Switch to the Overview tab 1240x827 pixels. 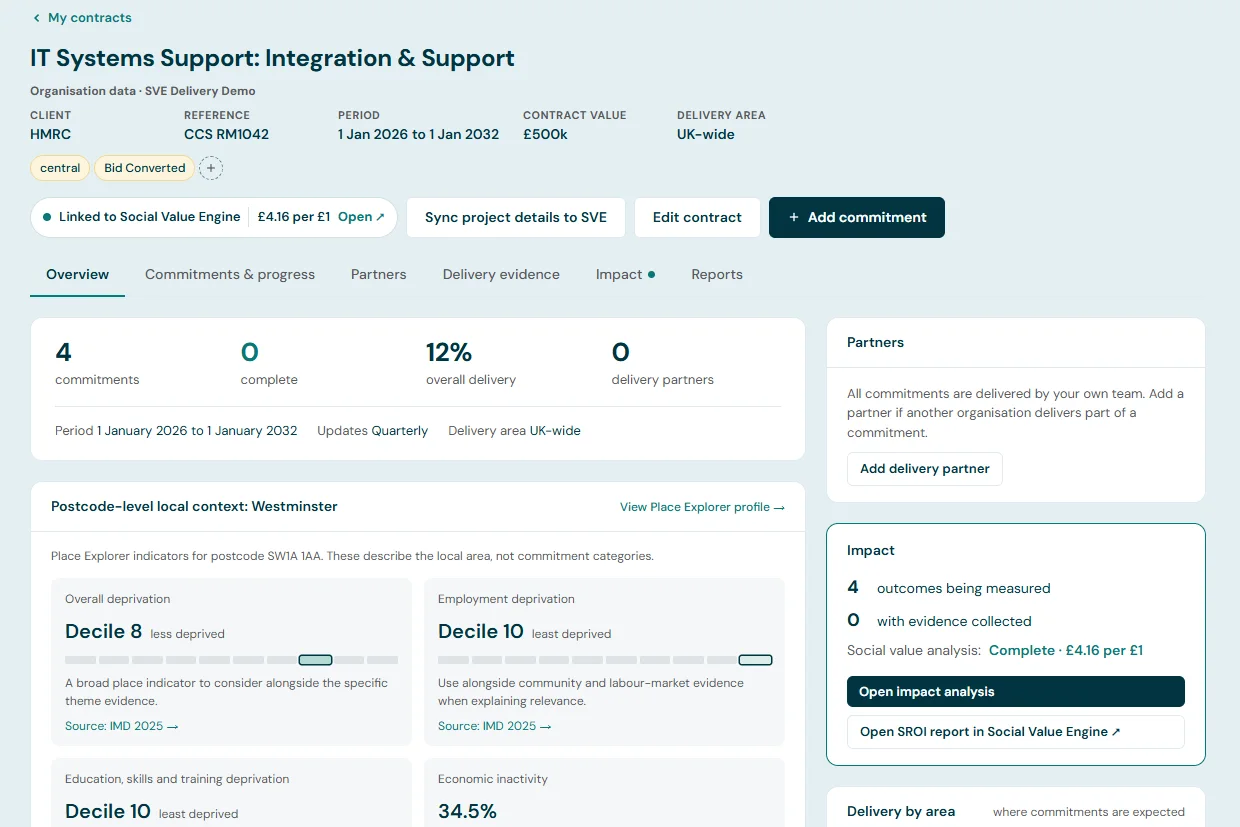pyautogui.click(x=77, y=274)
